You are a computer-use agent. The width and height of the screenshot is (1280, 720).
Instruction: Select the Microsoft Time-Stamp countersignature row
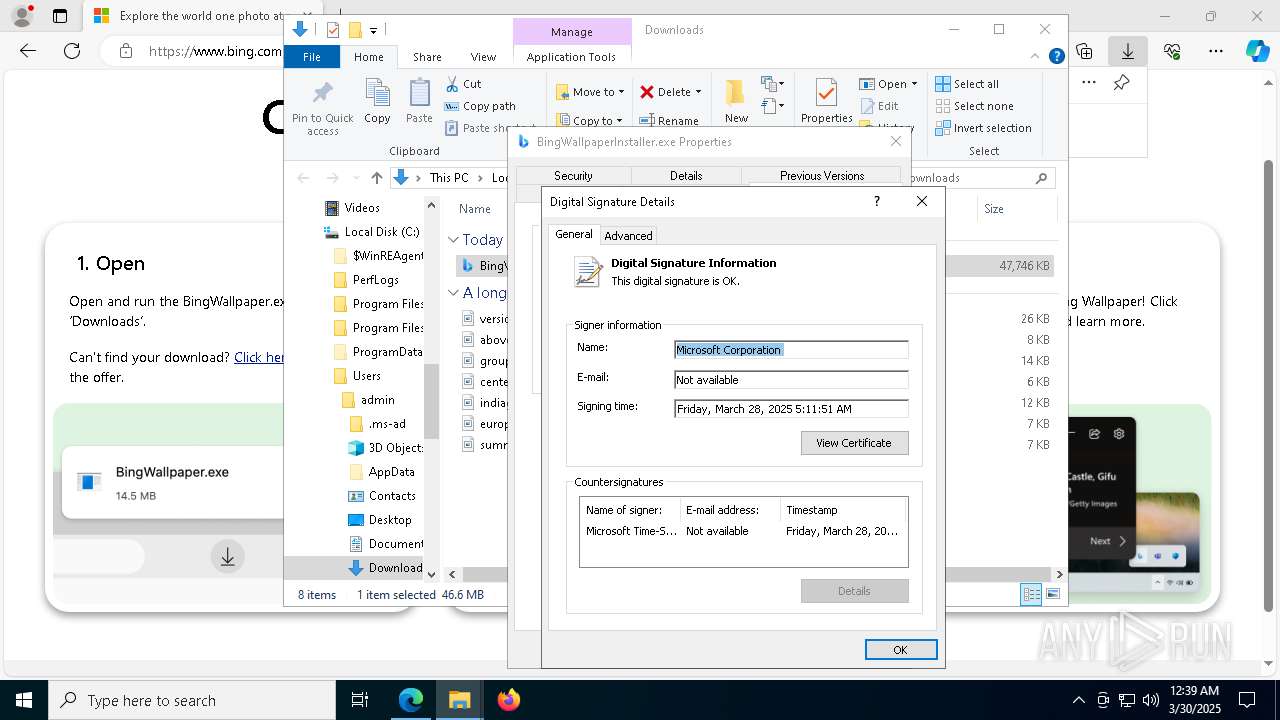(x=743, y=531)
